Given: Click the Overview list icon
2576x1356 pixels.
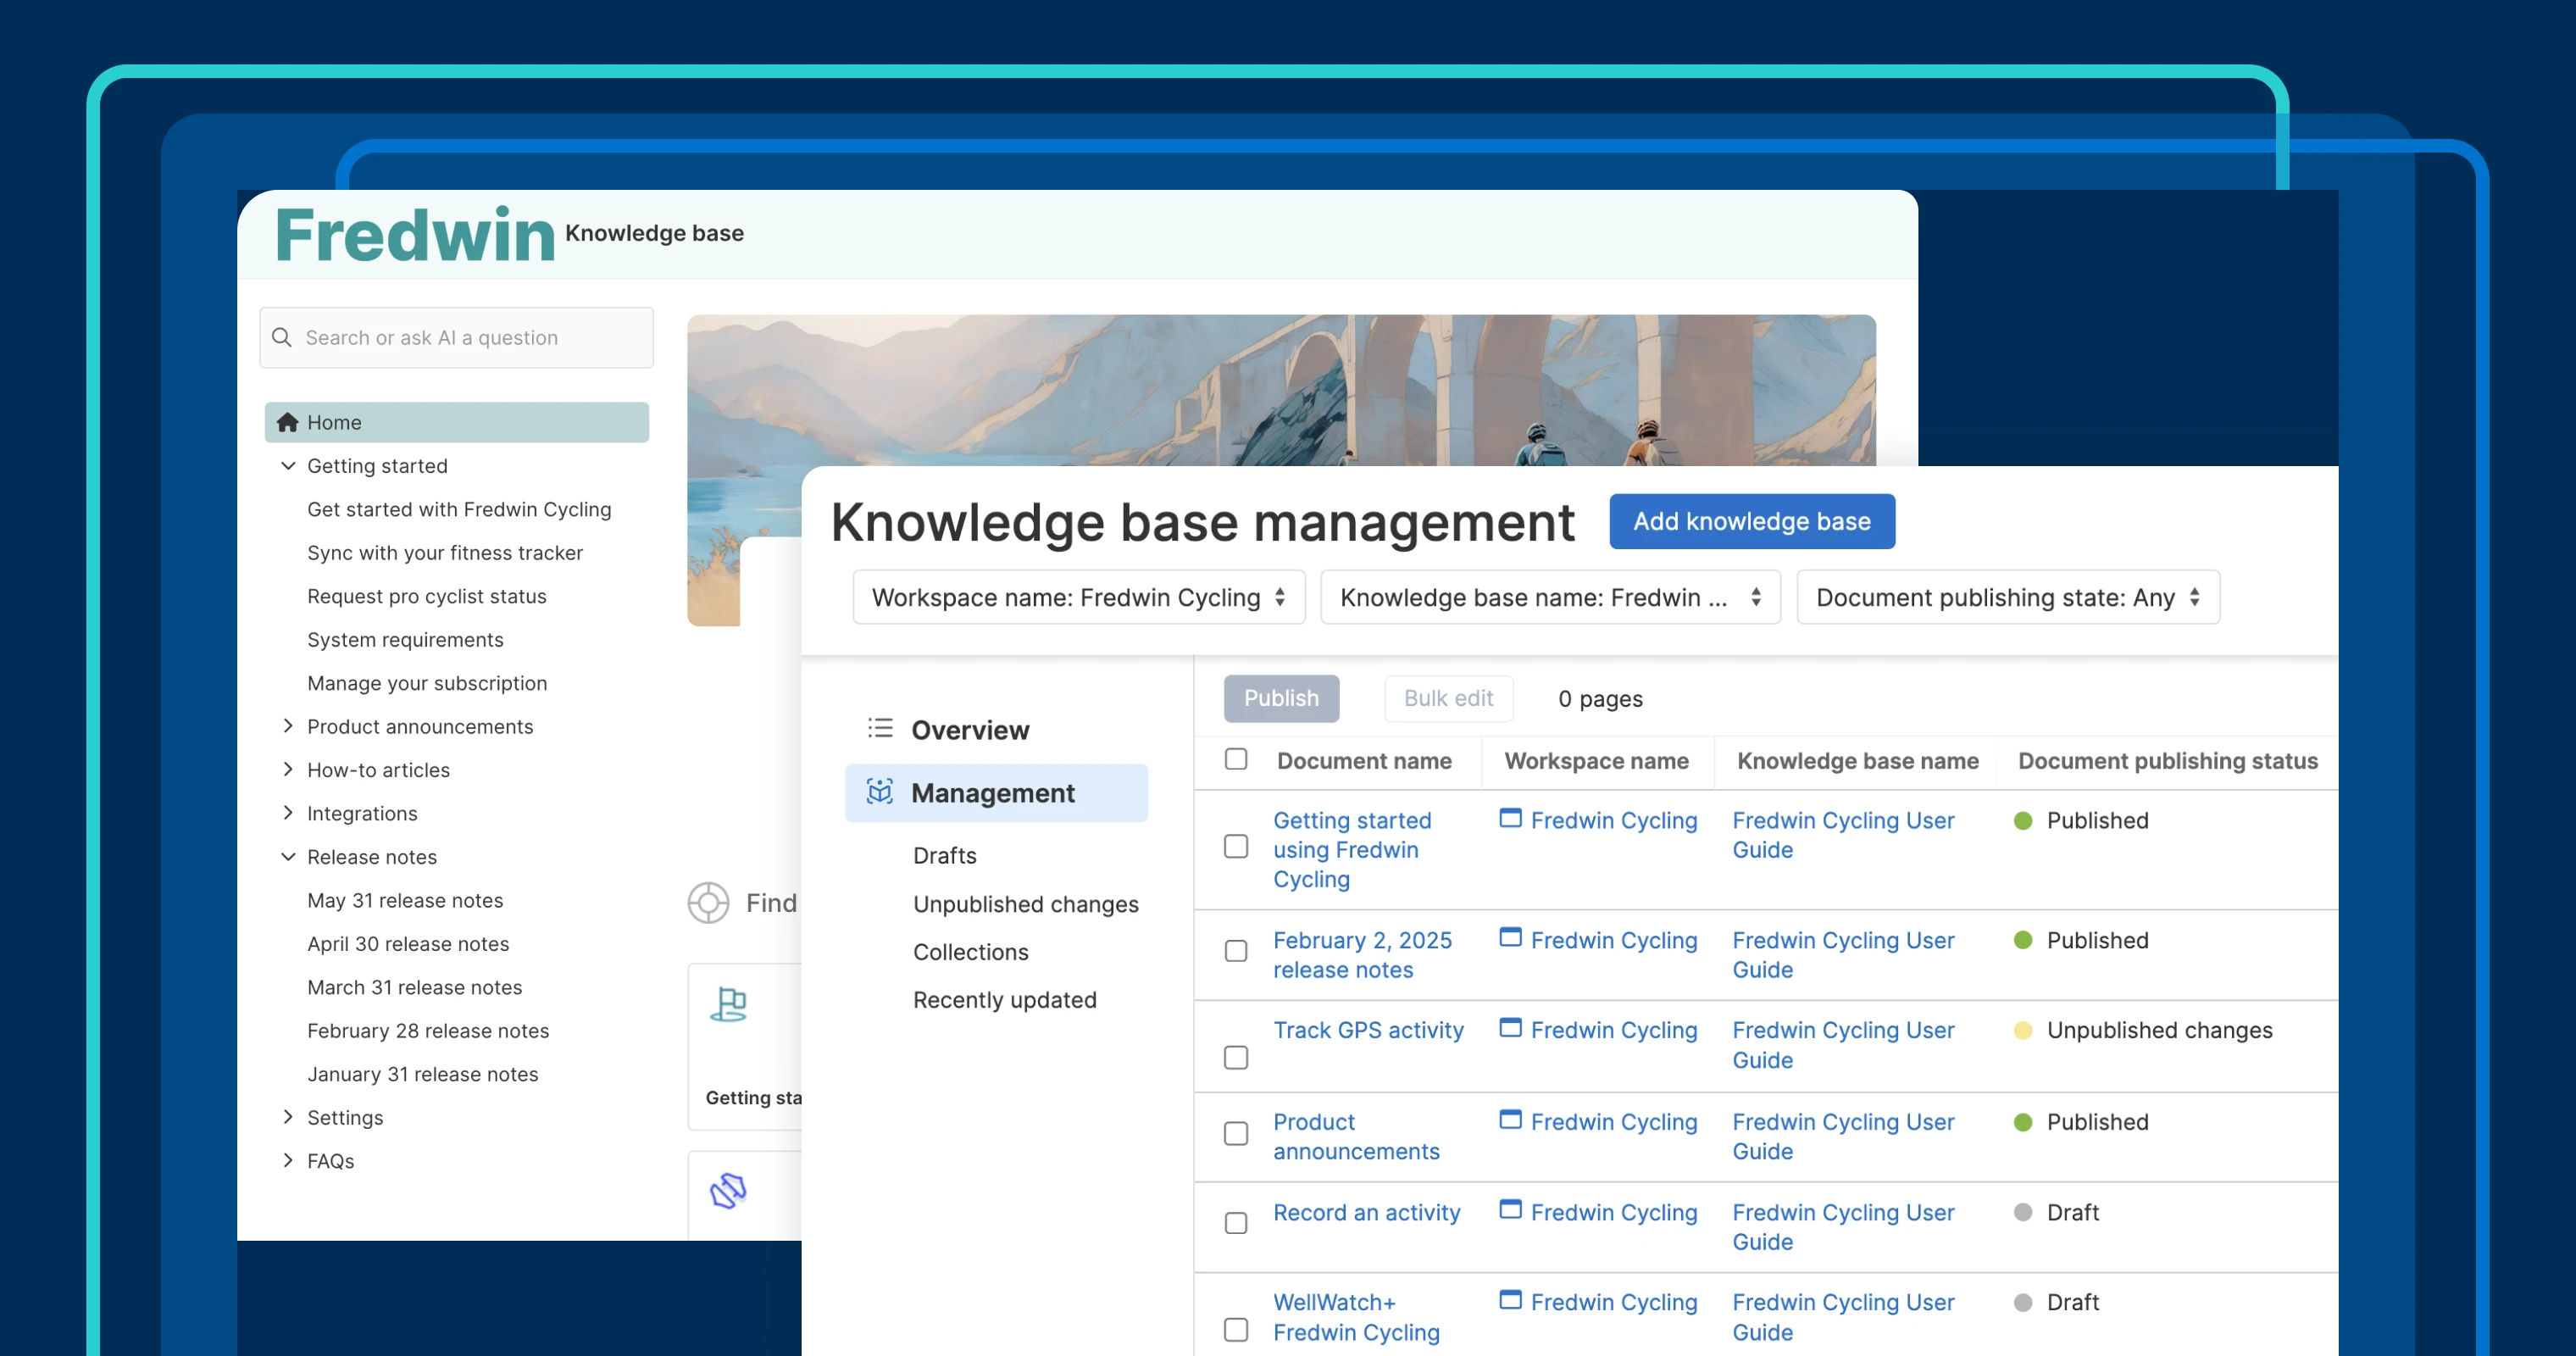Looking at the screenshot, I should click(x=879, y=728).
